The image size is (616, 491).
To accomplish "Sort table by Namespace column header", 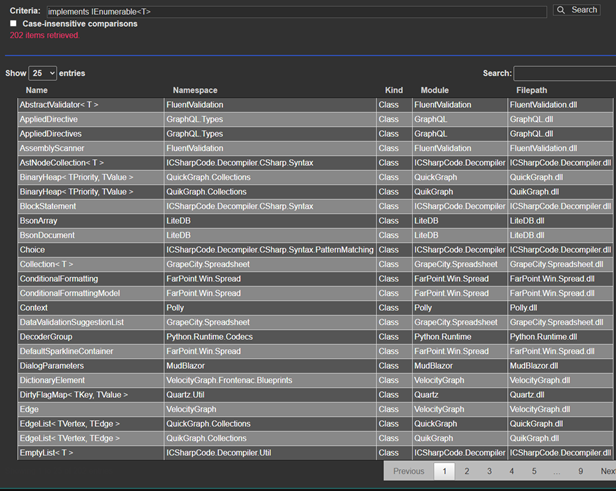I will click(x=195, y=90).
